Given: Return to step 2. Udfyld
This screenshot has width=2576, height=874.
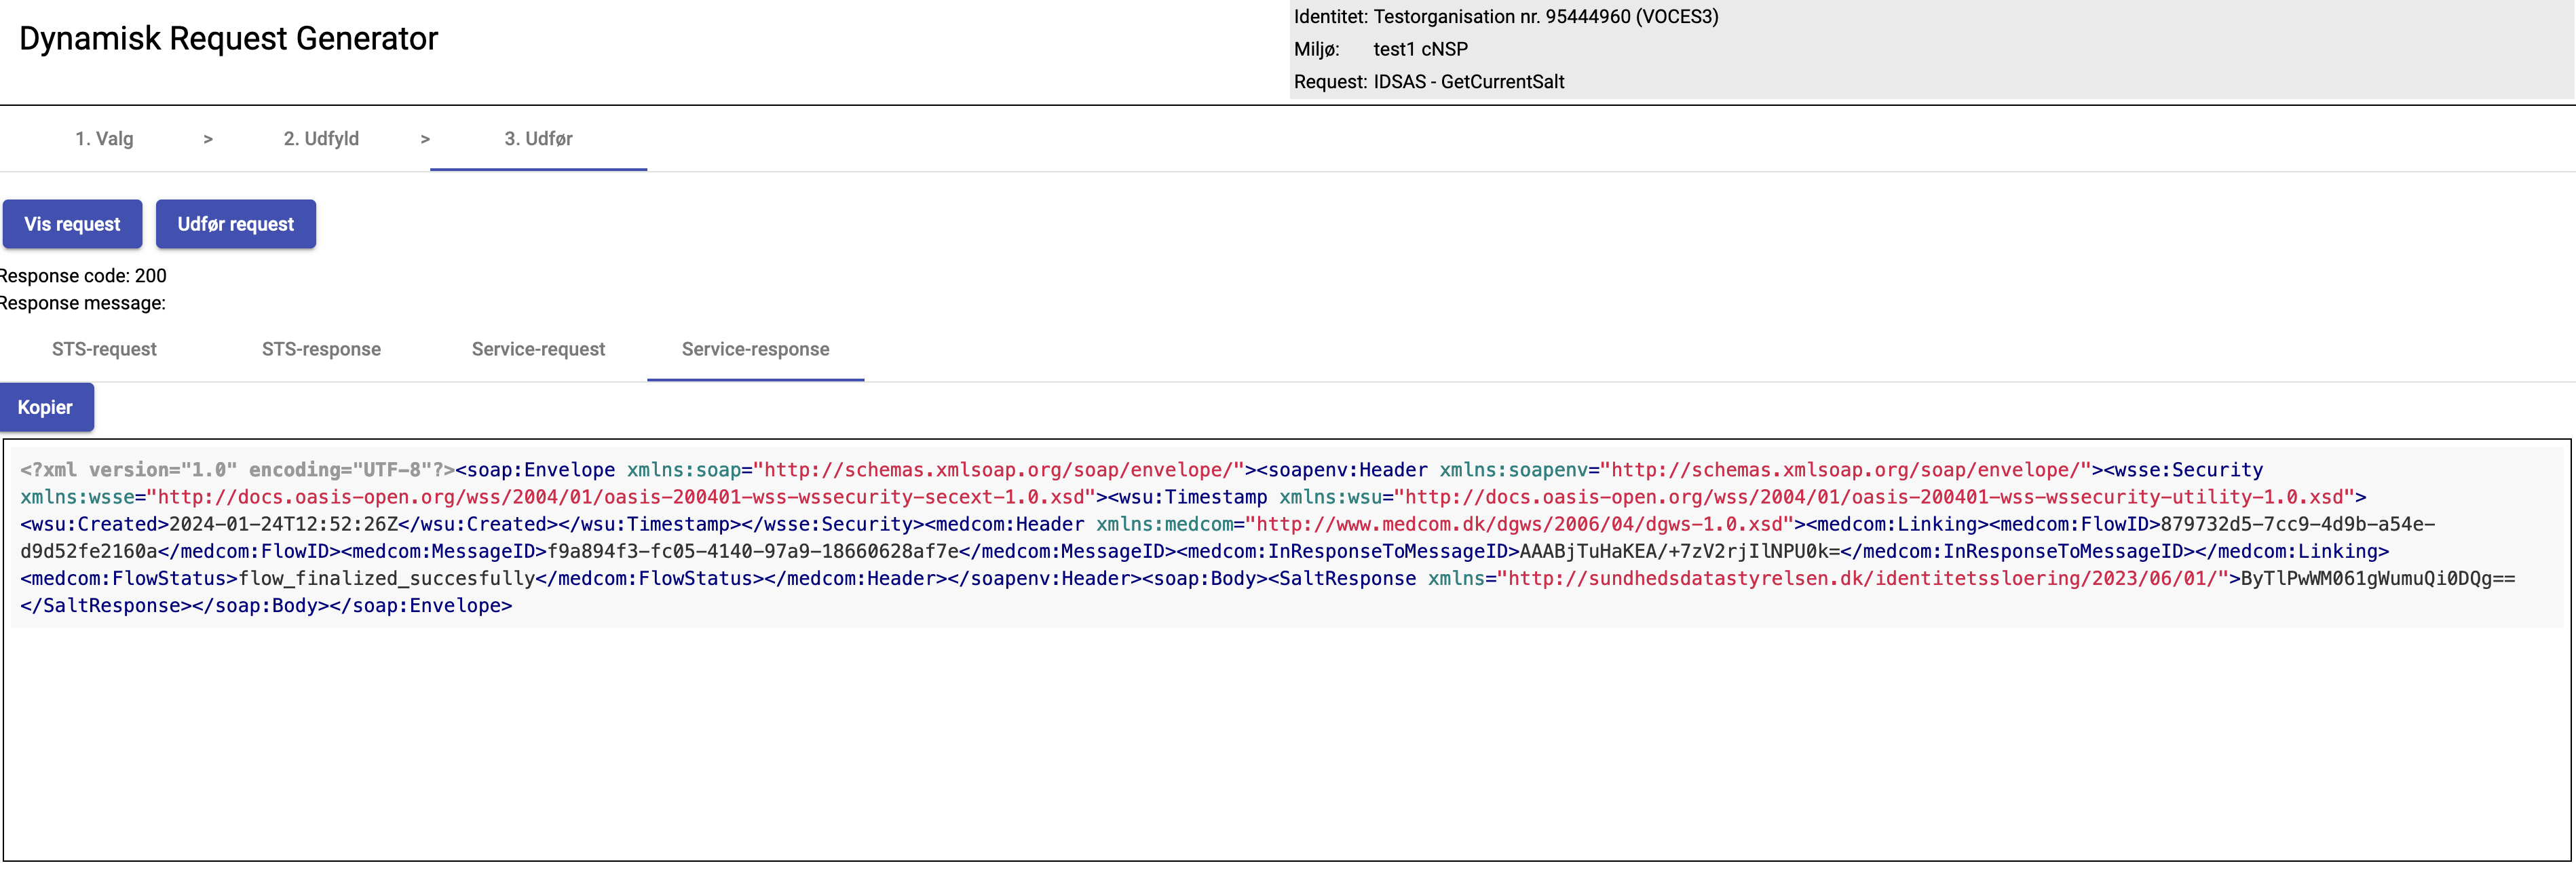Looking at the screenshot, I should [321, 139].
